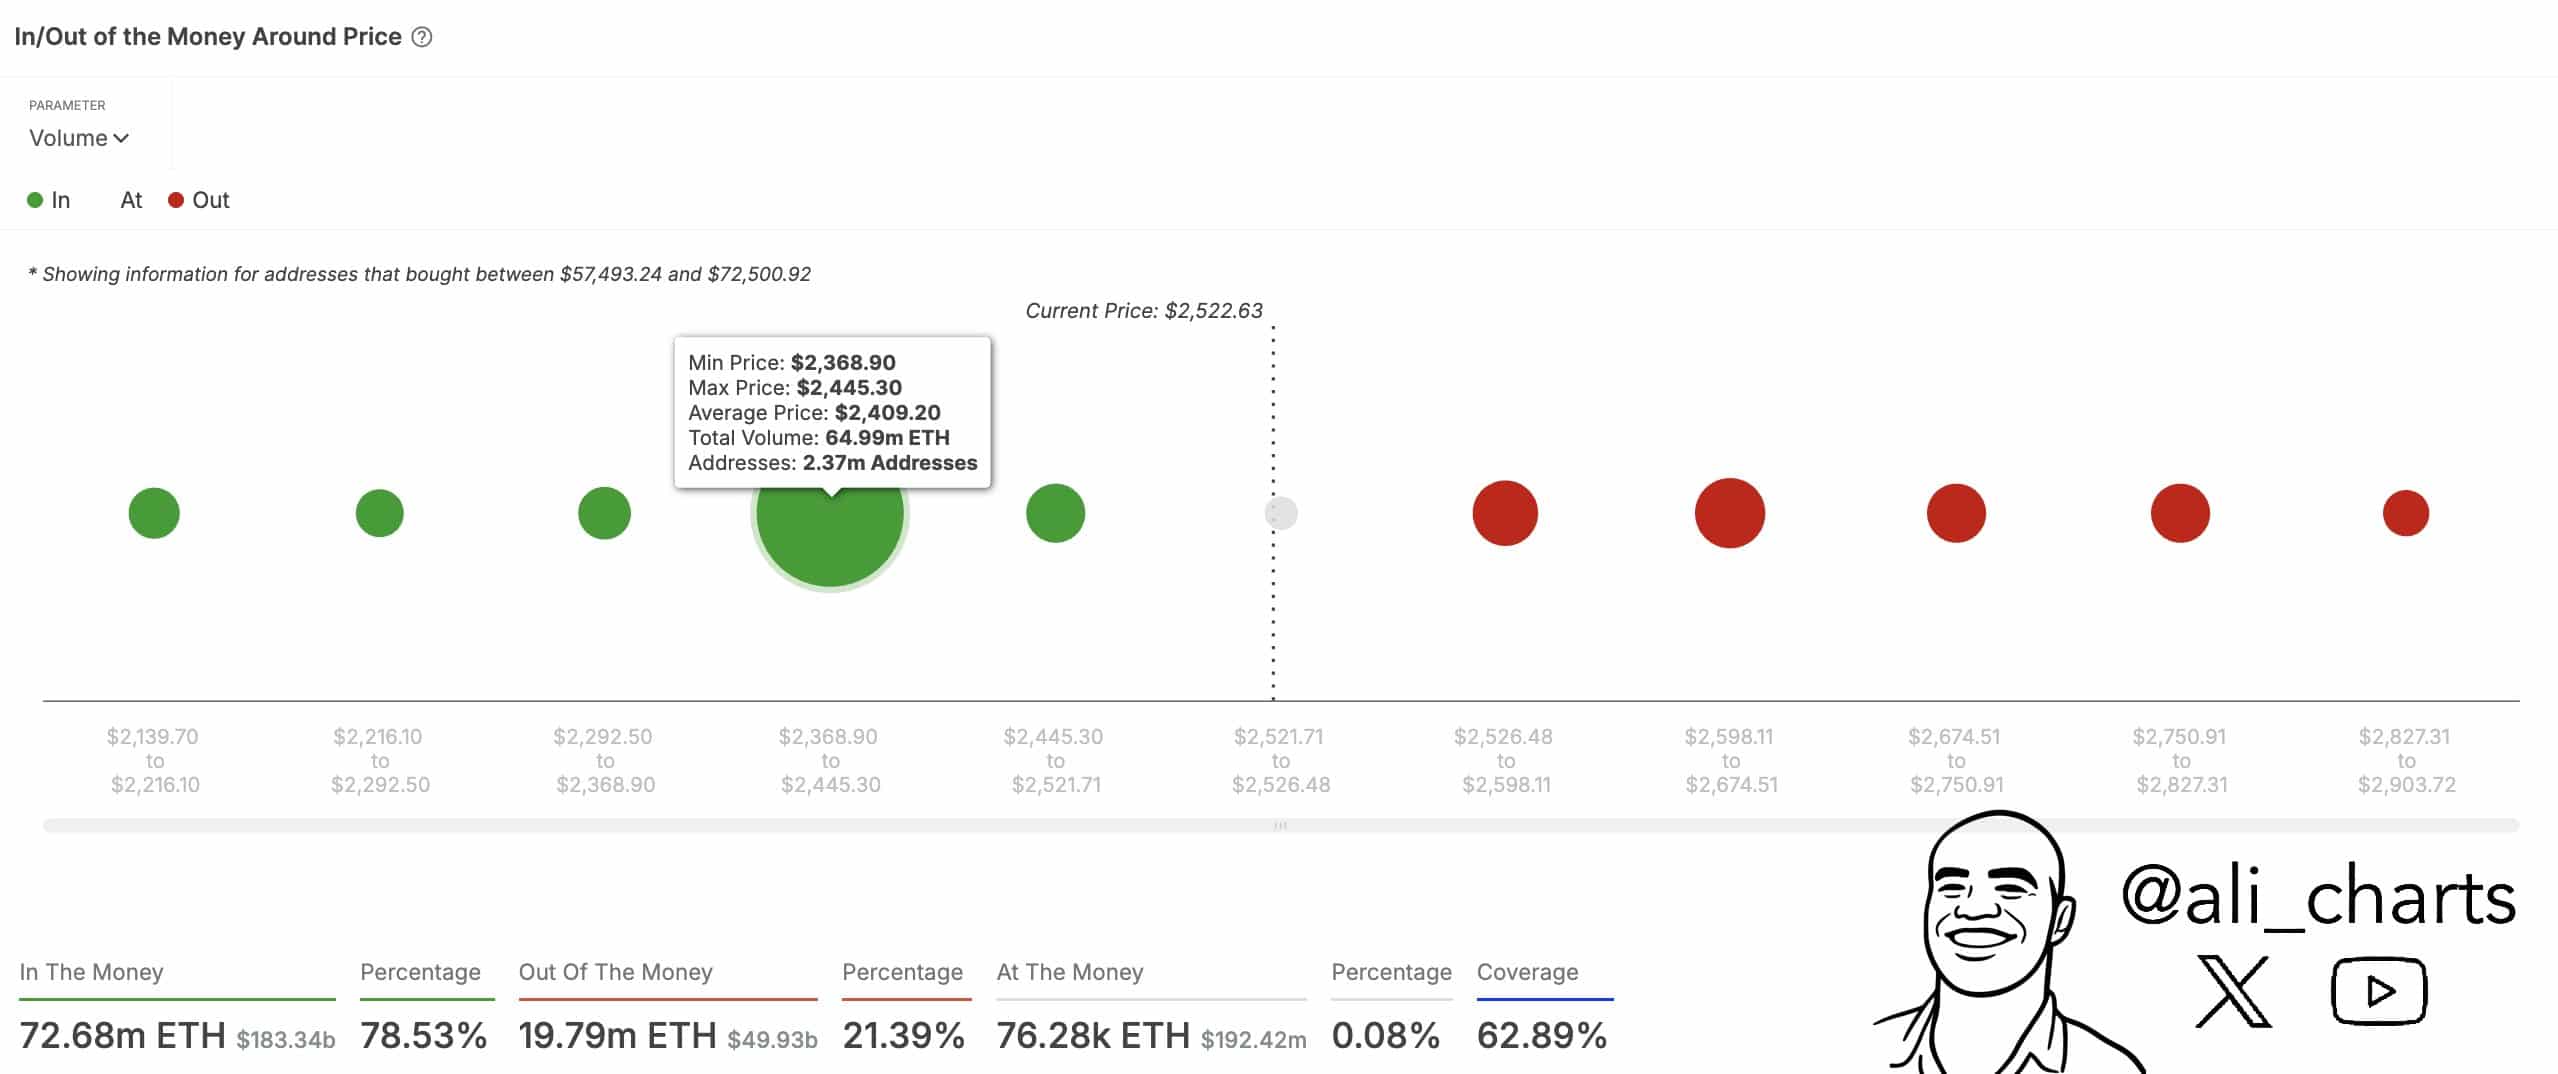Click the green bubble for $2,445.30 to $2,521.71
2558x1074 pixels.
pos(1056,513)
